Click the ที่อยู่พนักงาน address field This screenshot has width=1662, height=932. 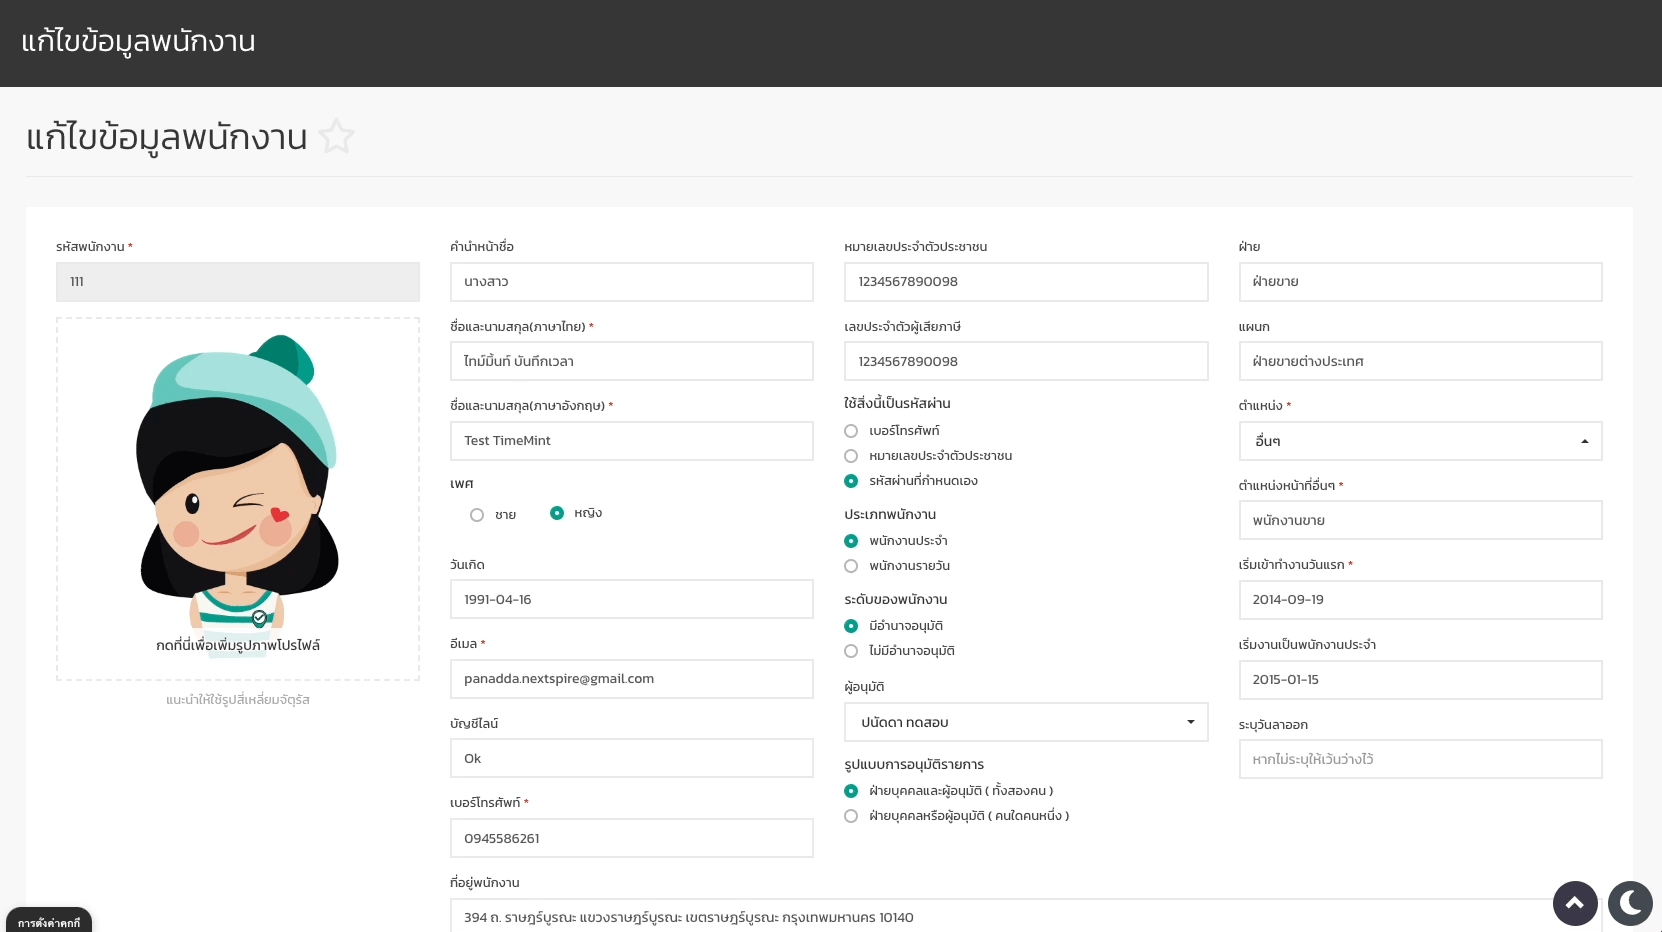tap(1000, 917)
